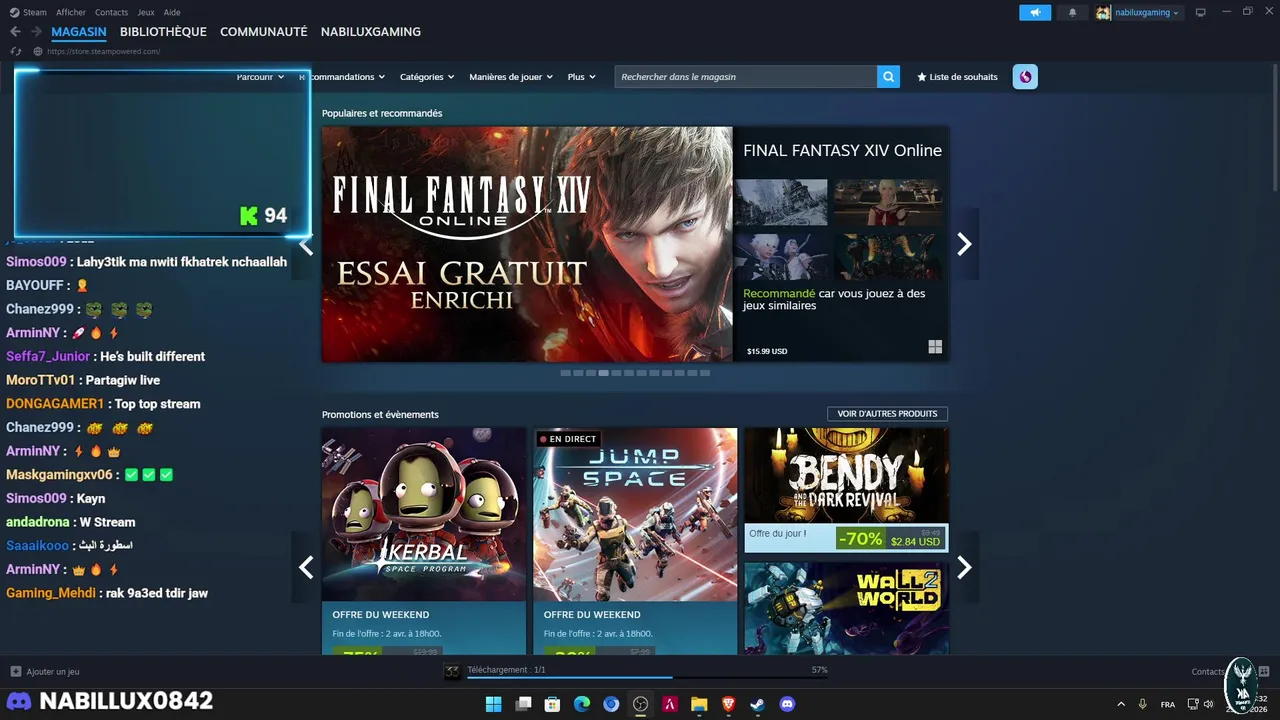Click the store.steampowered.com URL bar
The image size is (1280, 720).
point(105,52)
